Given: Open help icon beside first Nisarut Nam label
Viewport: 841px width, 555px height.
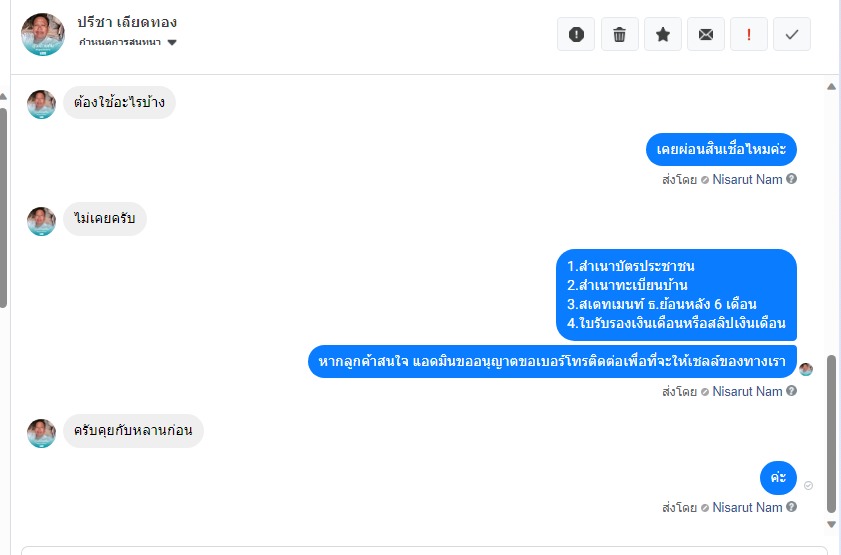Looking at the screenshot, I should (x=791, y=179).
